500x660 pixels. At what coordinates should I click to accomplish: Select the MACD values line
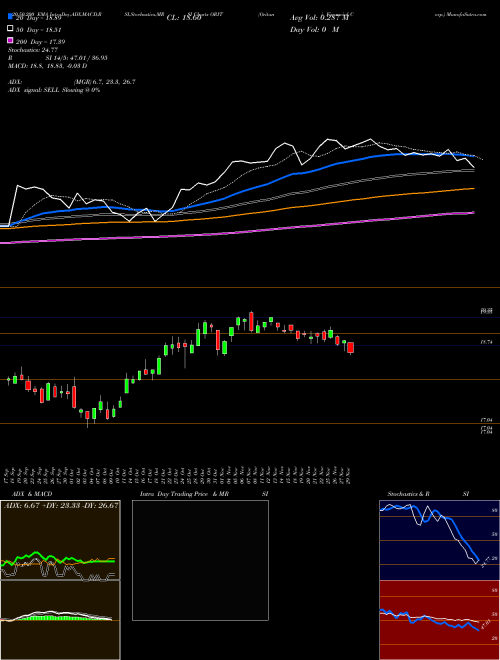[48, 66]
